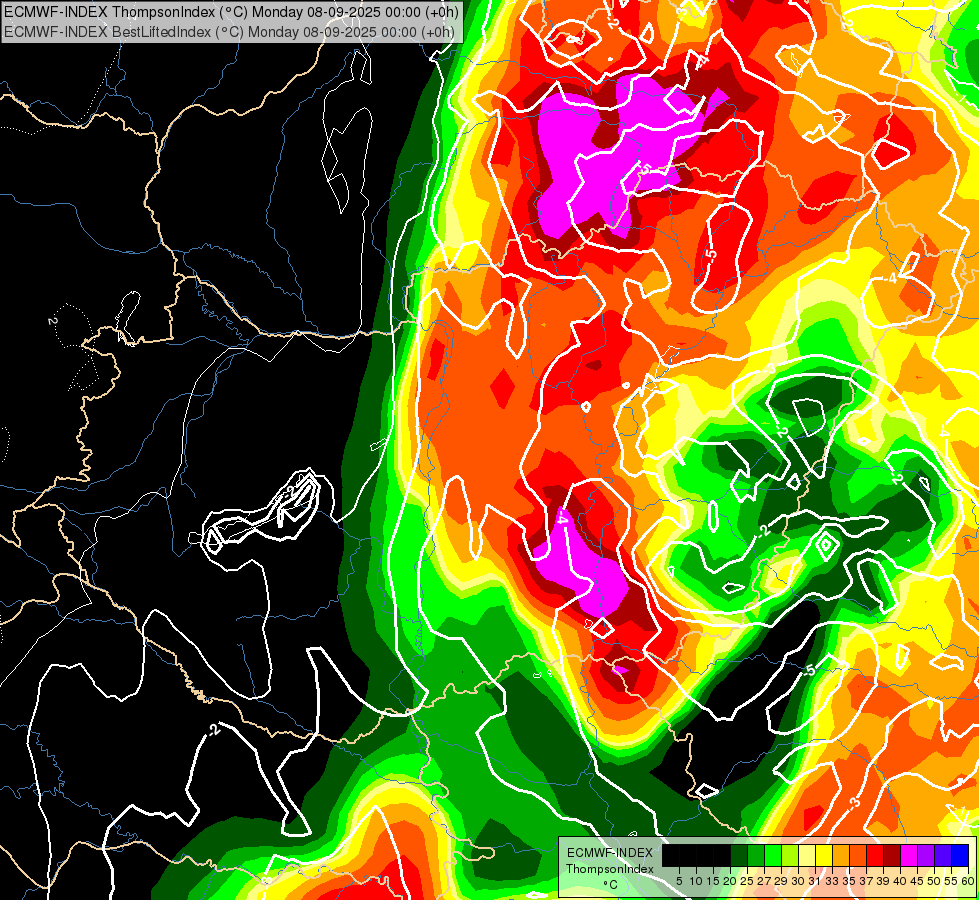This screenshot has height=900, width=979.
Task: Click the legend scale value 10
Action: [x=696, y=881]
